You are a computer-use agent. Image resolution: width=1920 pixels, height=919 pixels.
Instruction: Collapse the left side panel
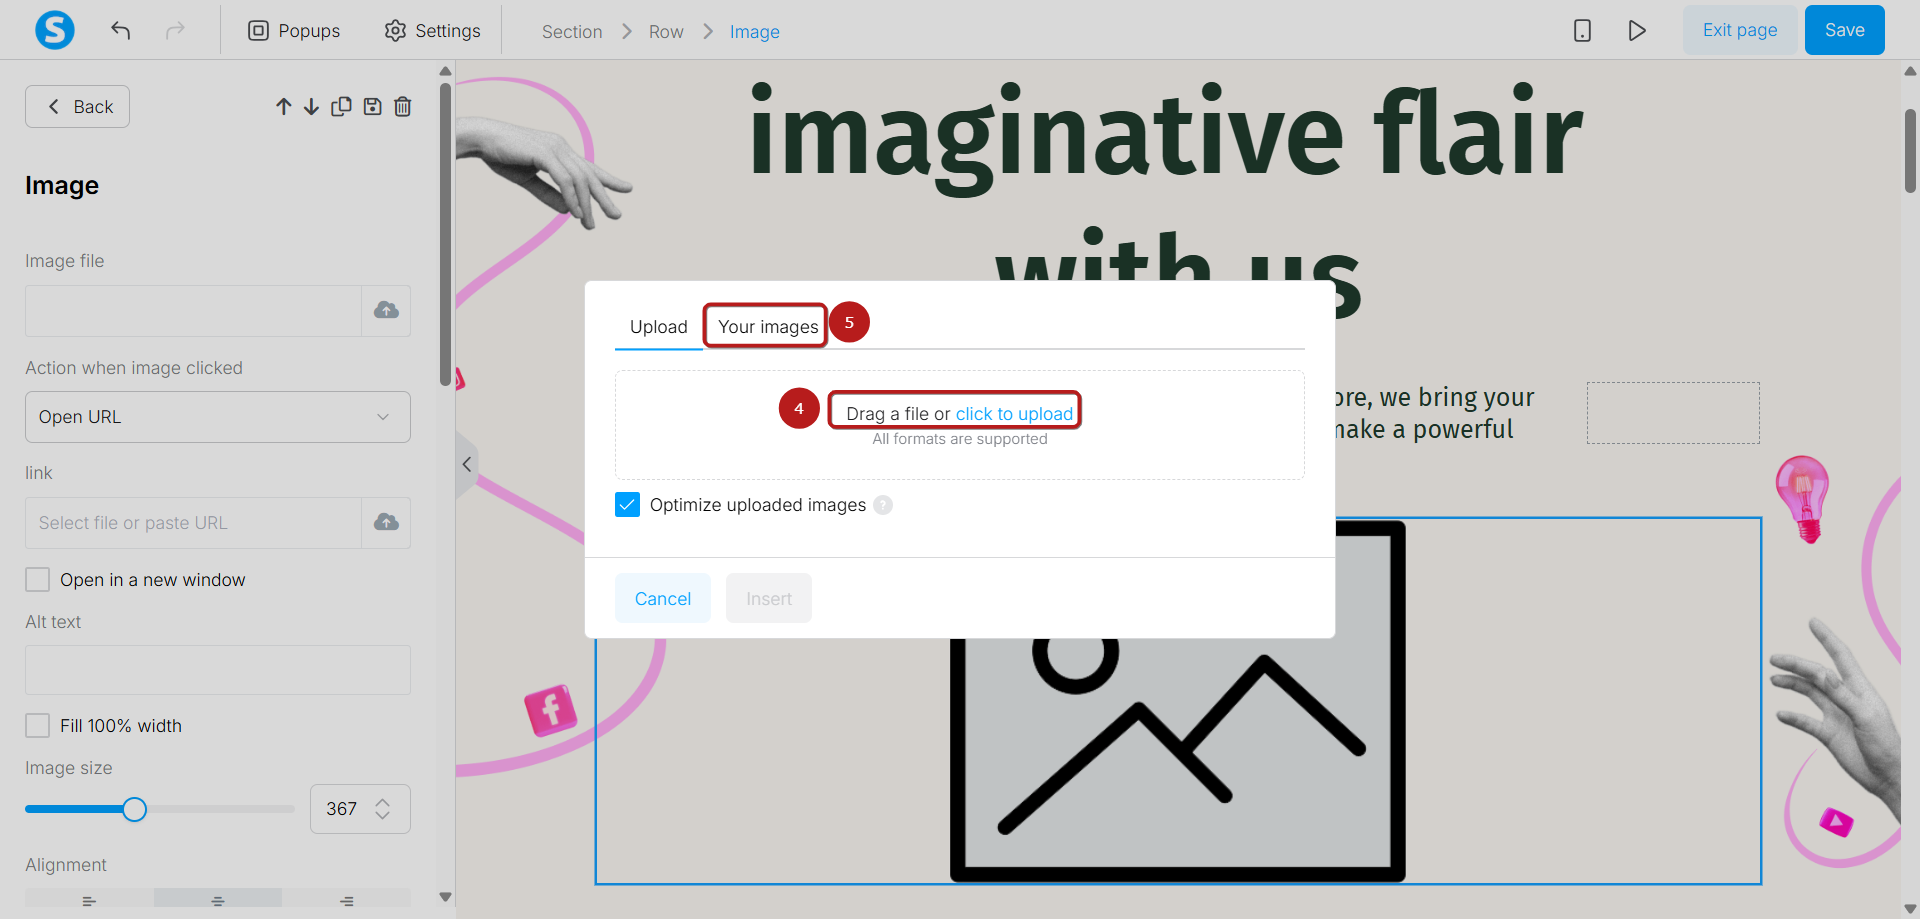466,464
